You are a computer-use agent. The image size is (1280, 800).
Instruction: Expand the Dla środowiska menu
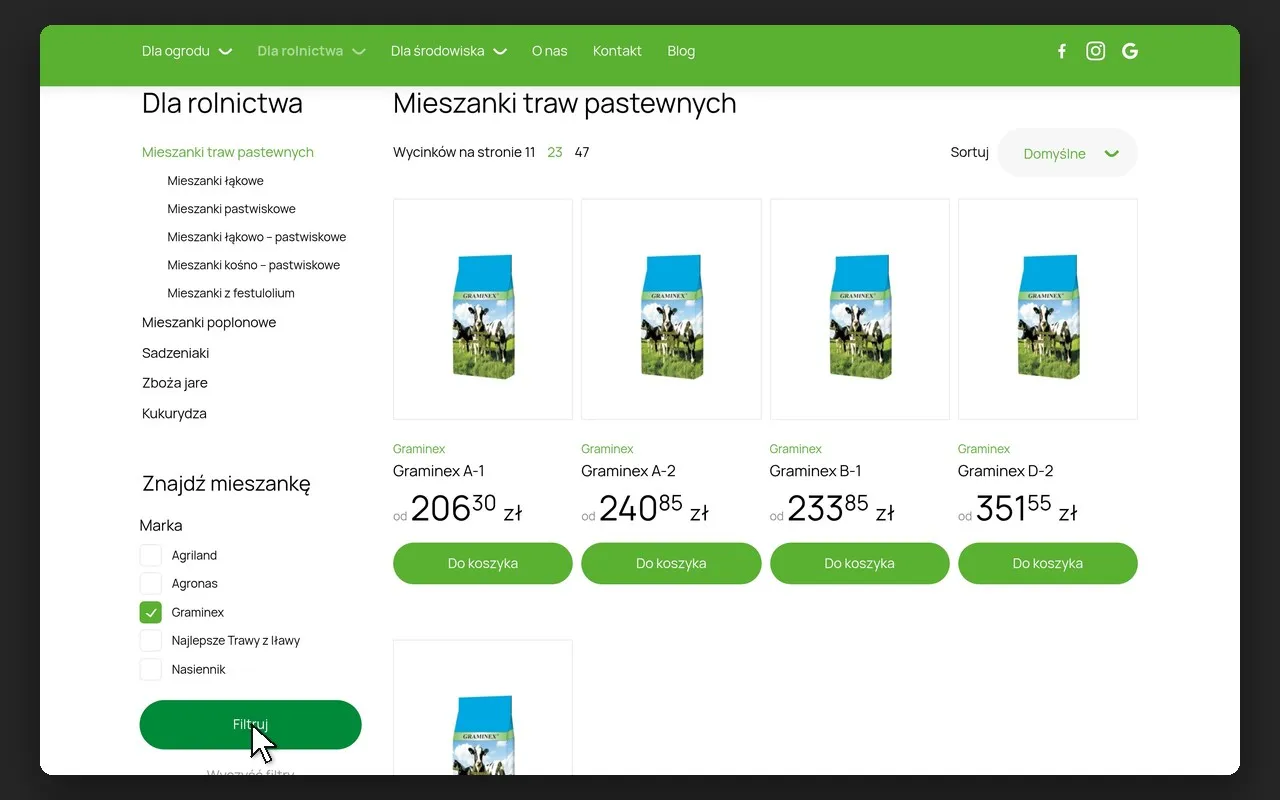449,51
